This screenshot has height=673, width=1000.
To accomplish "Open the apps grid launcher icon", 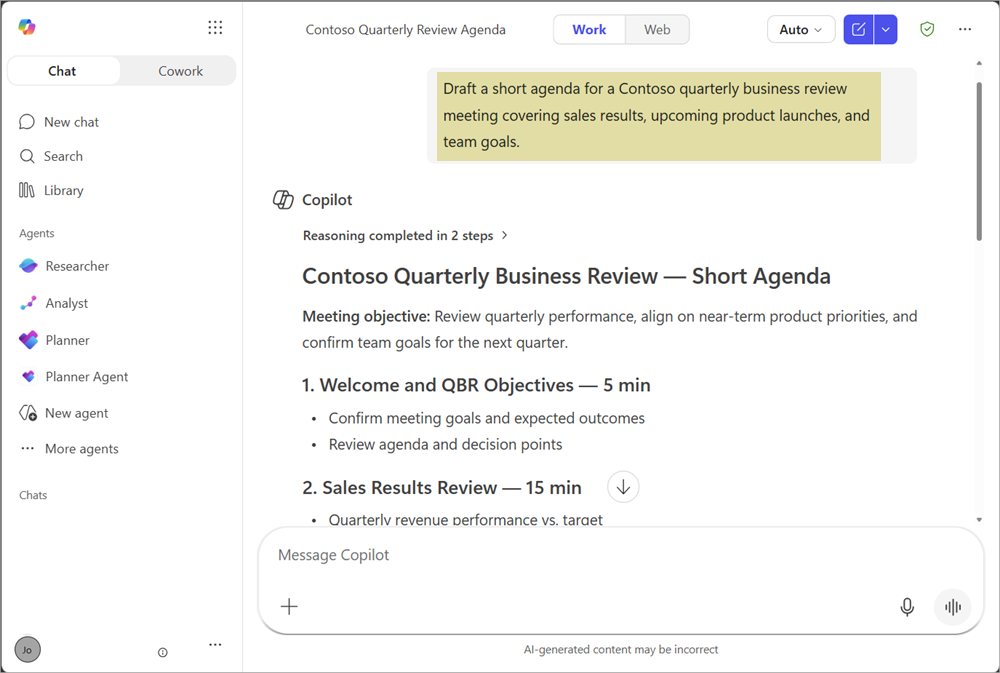I will (x=215, y=27).
